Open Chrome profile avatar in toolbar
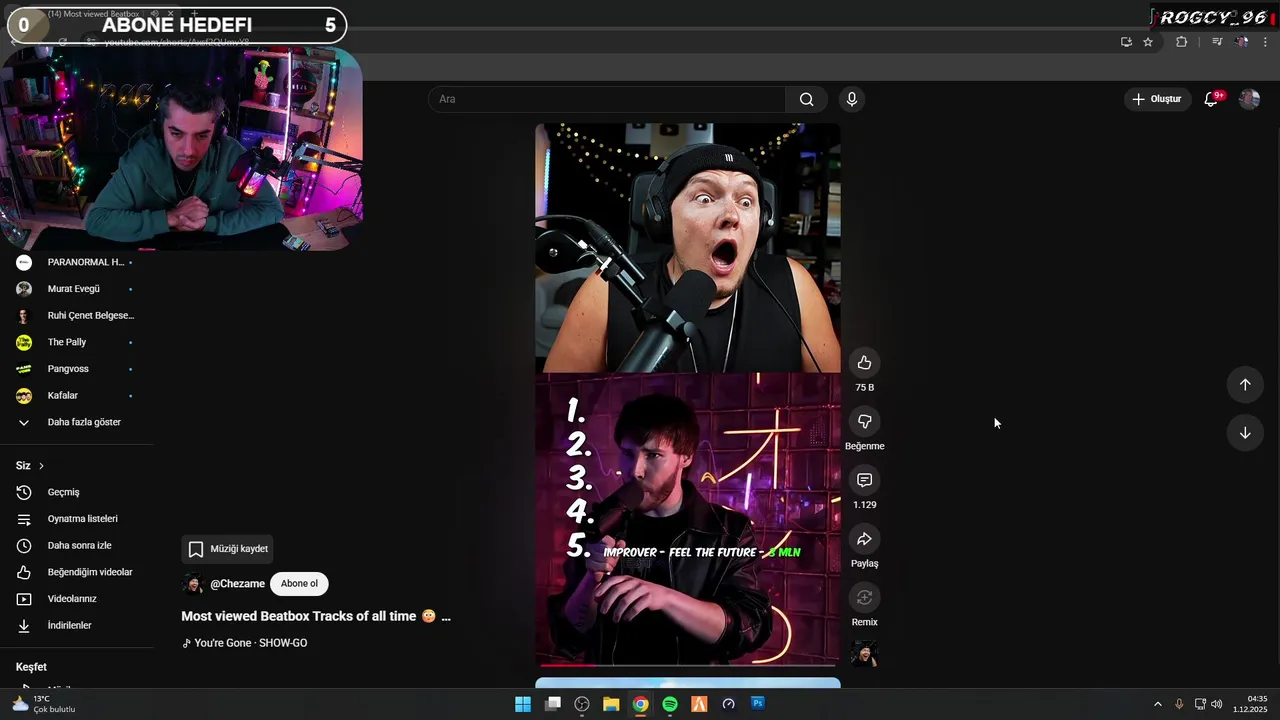This screenshot has width=1280, height=720. 1242,42
